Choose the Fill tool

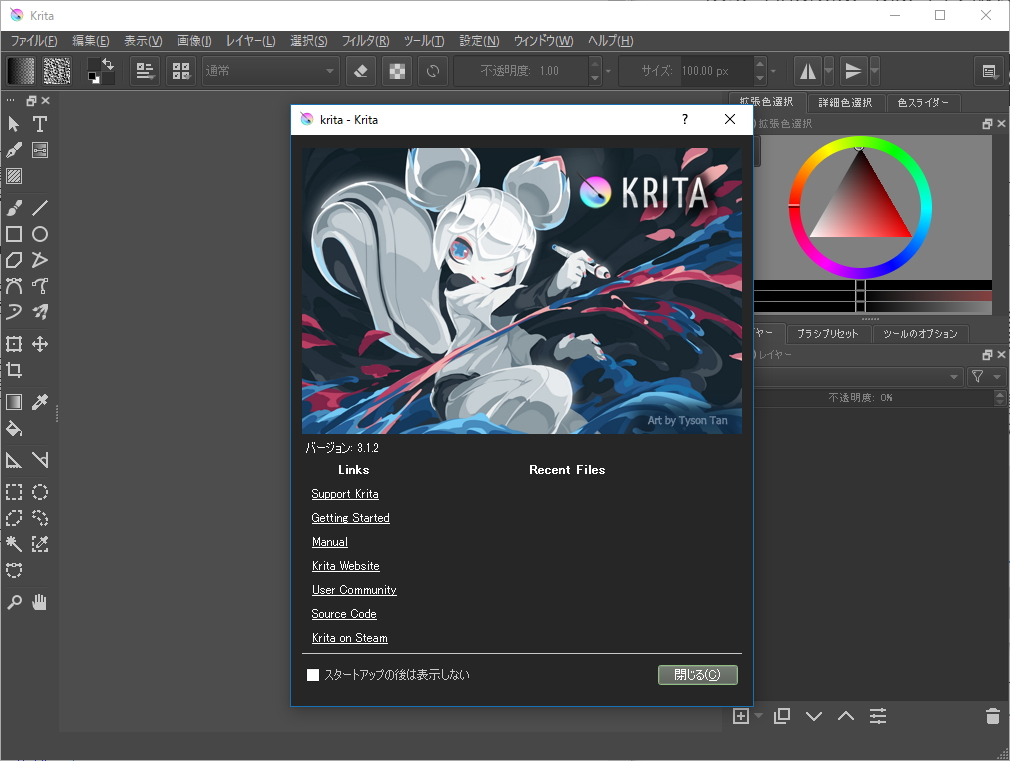[x=12, y=429]
